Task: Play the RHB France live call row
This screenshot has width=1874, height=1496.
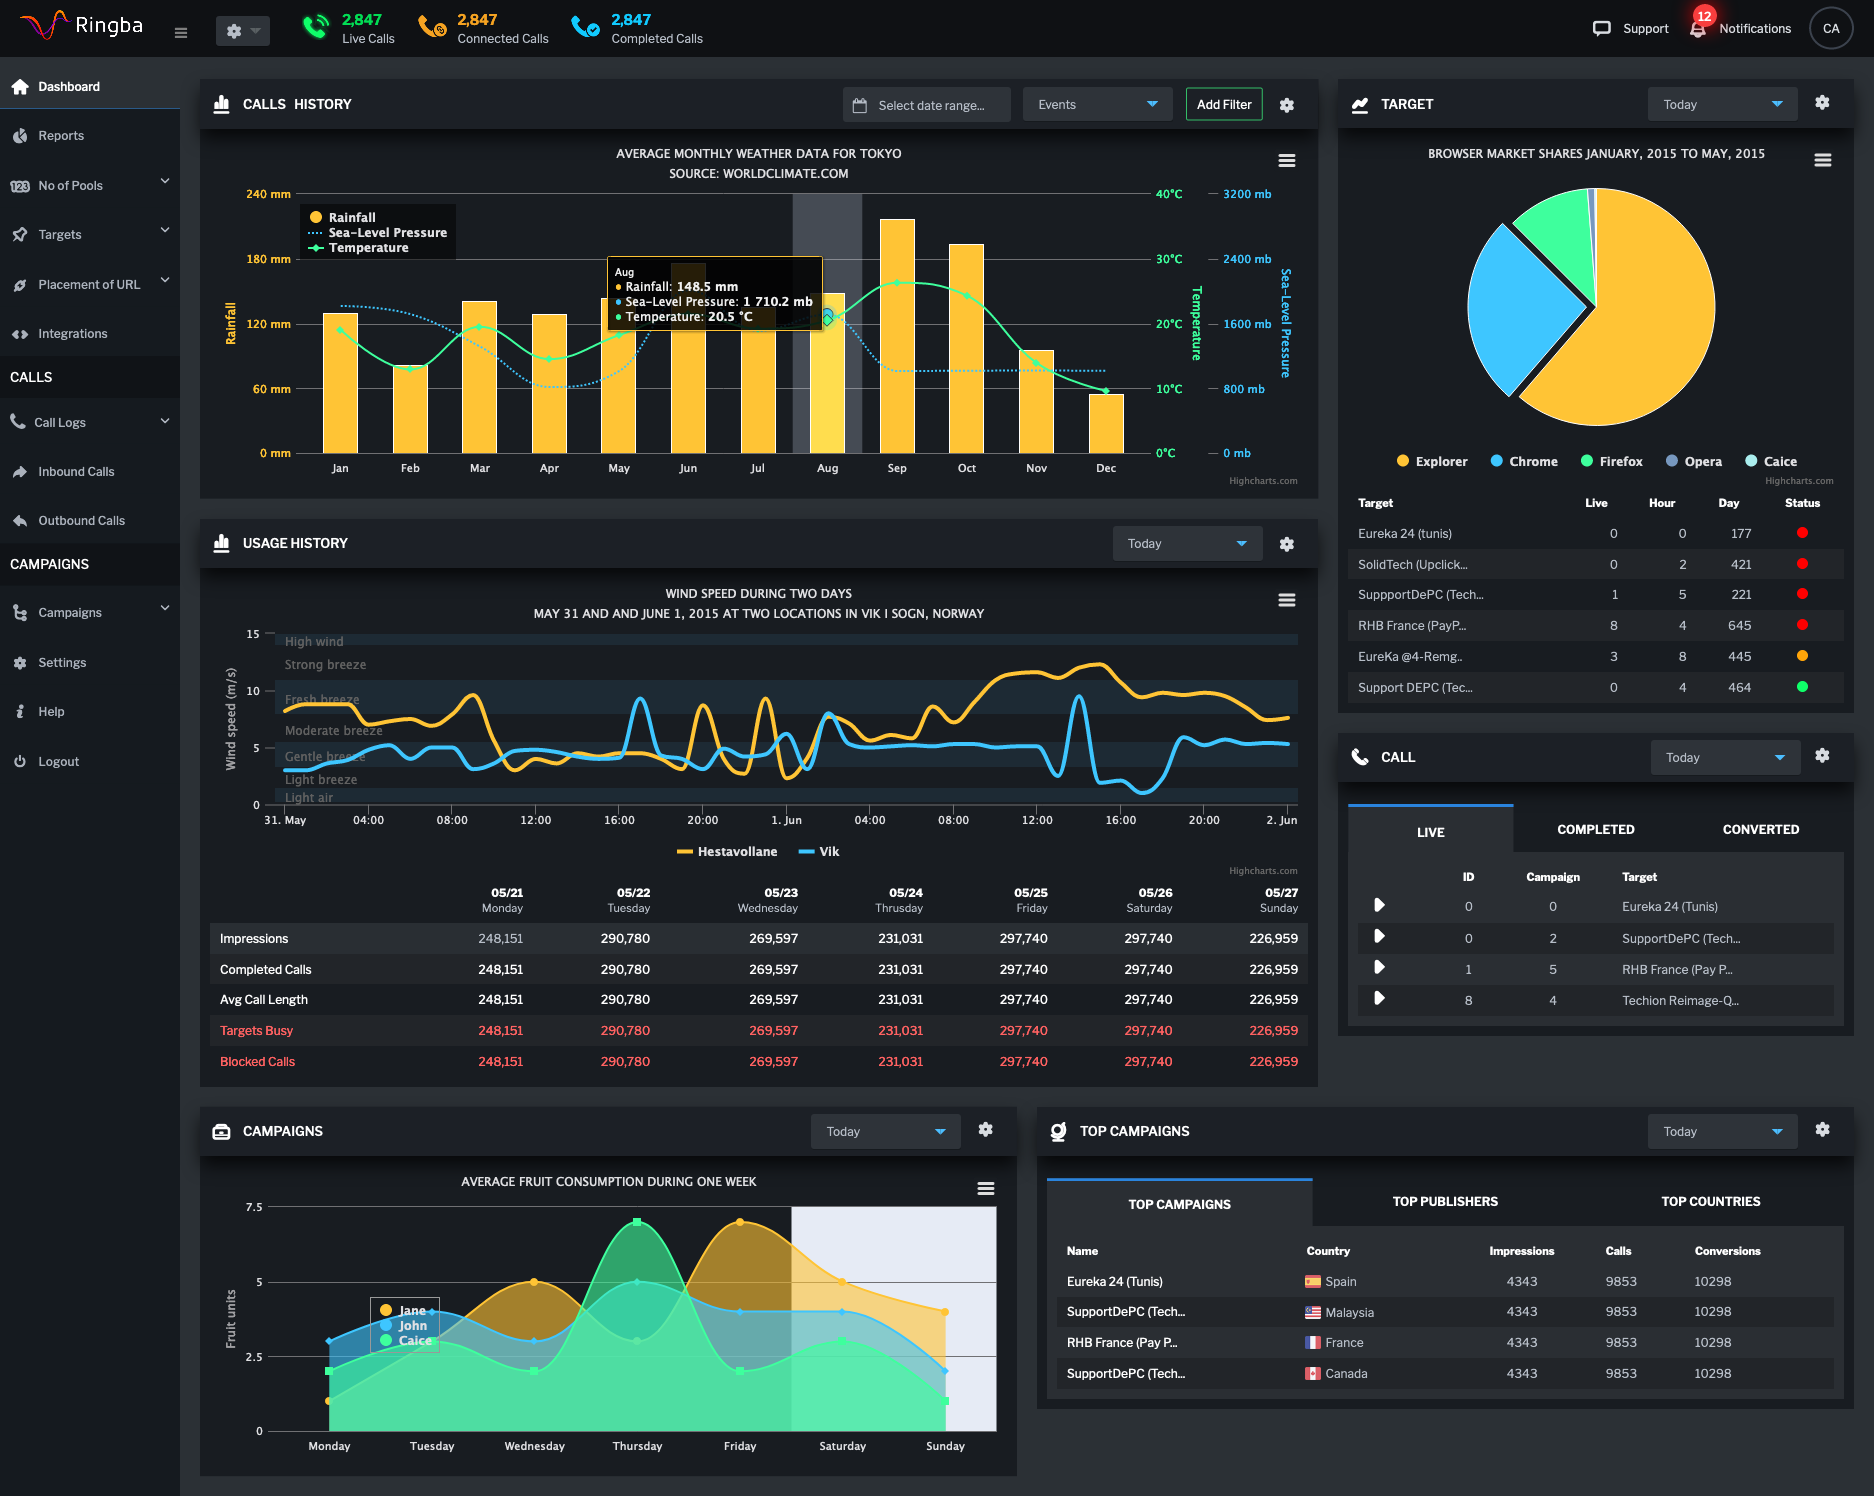Action: pos(1379,968)
